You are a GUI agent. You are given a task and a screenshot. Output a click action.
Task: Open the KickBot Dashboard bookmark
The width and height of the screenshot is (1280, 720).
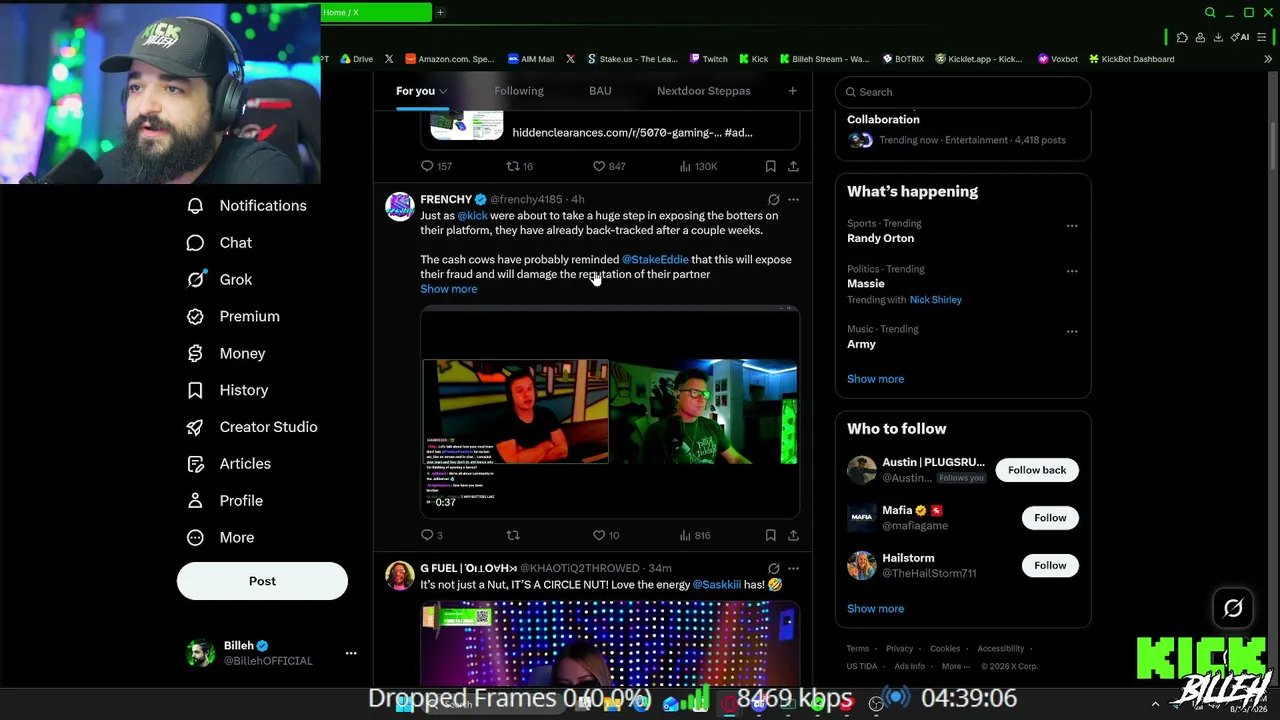click(1131, 59)
